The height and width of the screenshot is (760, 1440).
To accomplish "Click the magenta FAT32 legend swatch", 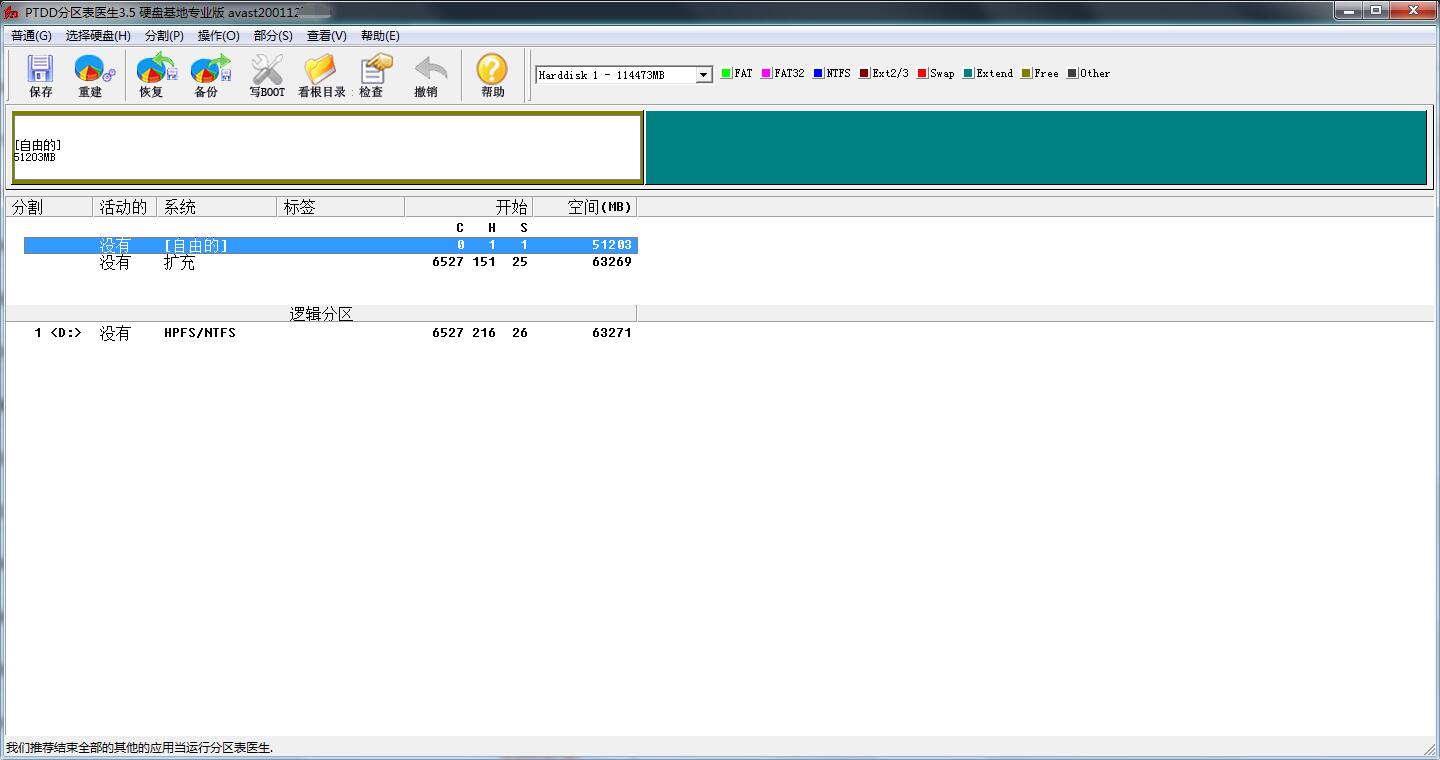I will (766, 73).
